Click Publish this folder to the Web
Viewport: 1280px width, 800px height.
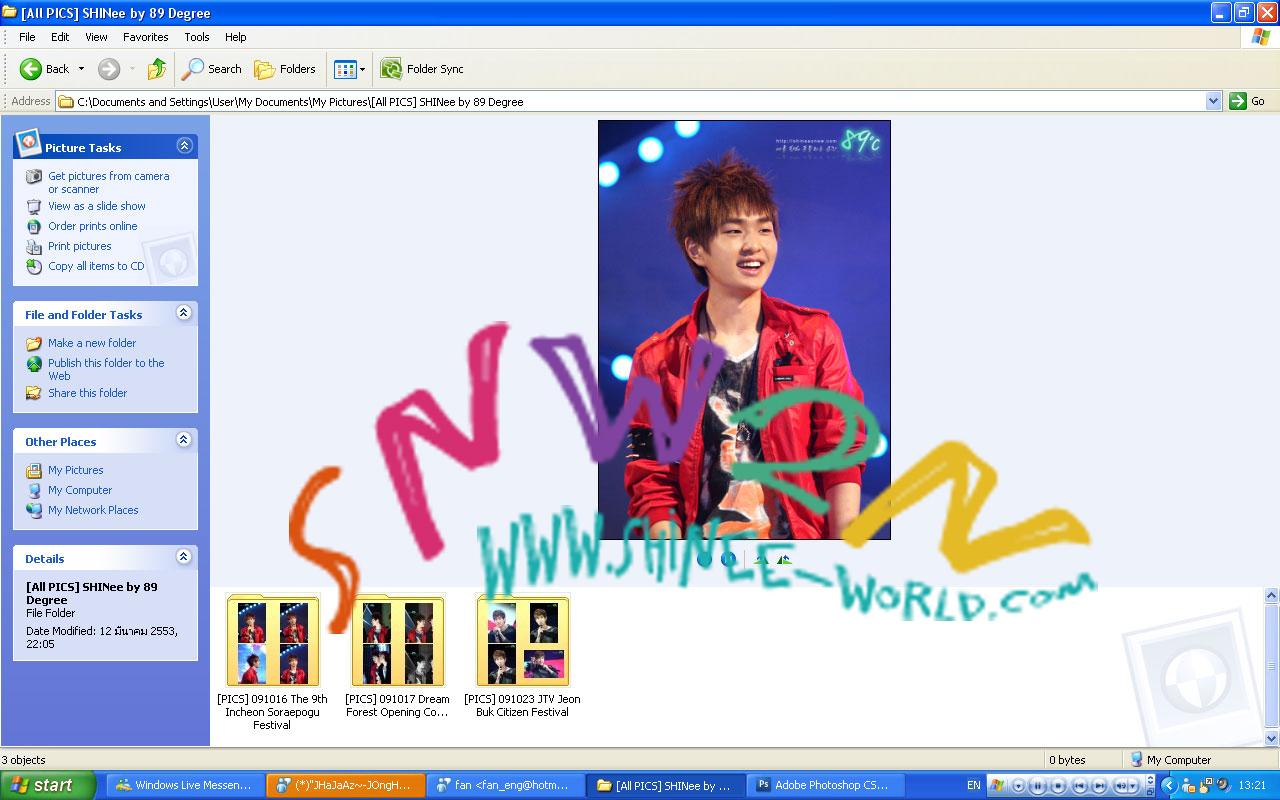[106, 369]
